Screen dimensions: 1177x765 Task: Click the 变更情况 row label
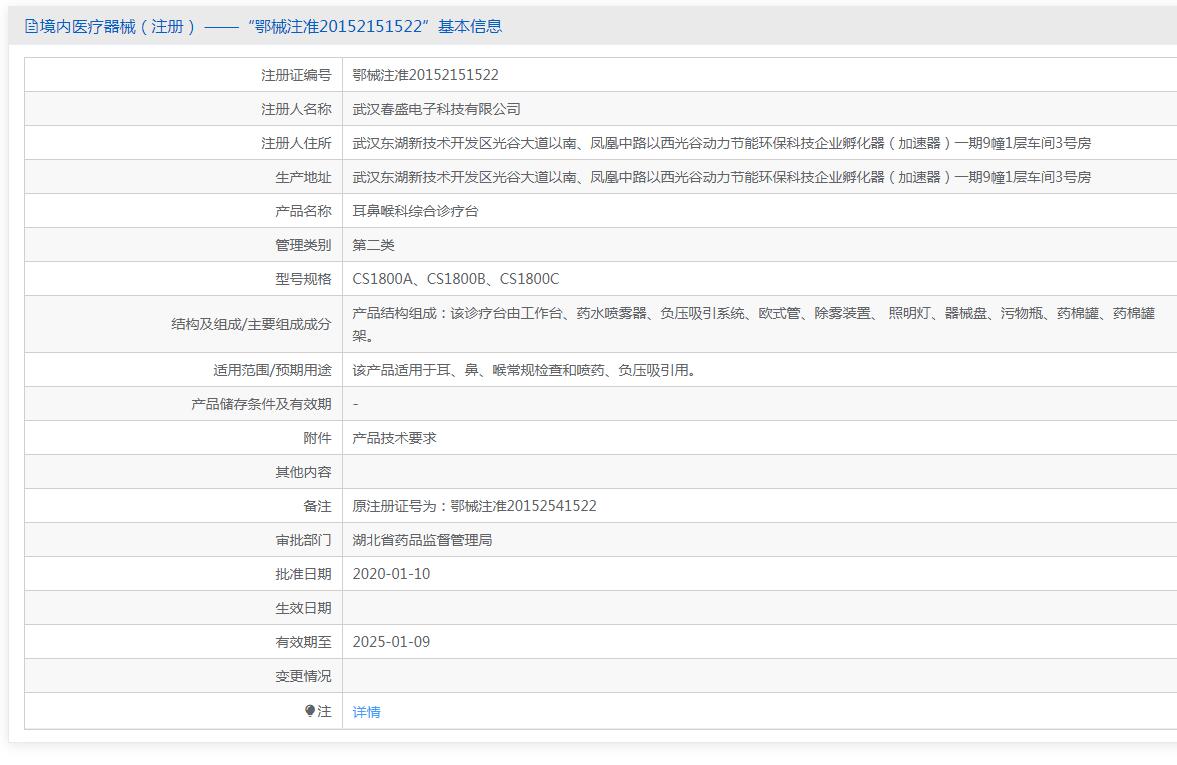[x=303, y=676]
